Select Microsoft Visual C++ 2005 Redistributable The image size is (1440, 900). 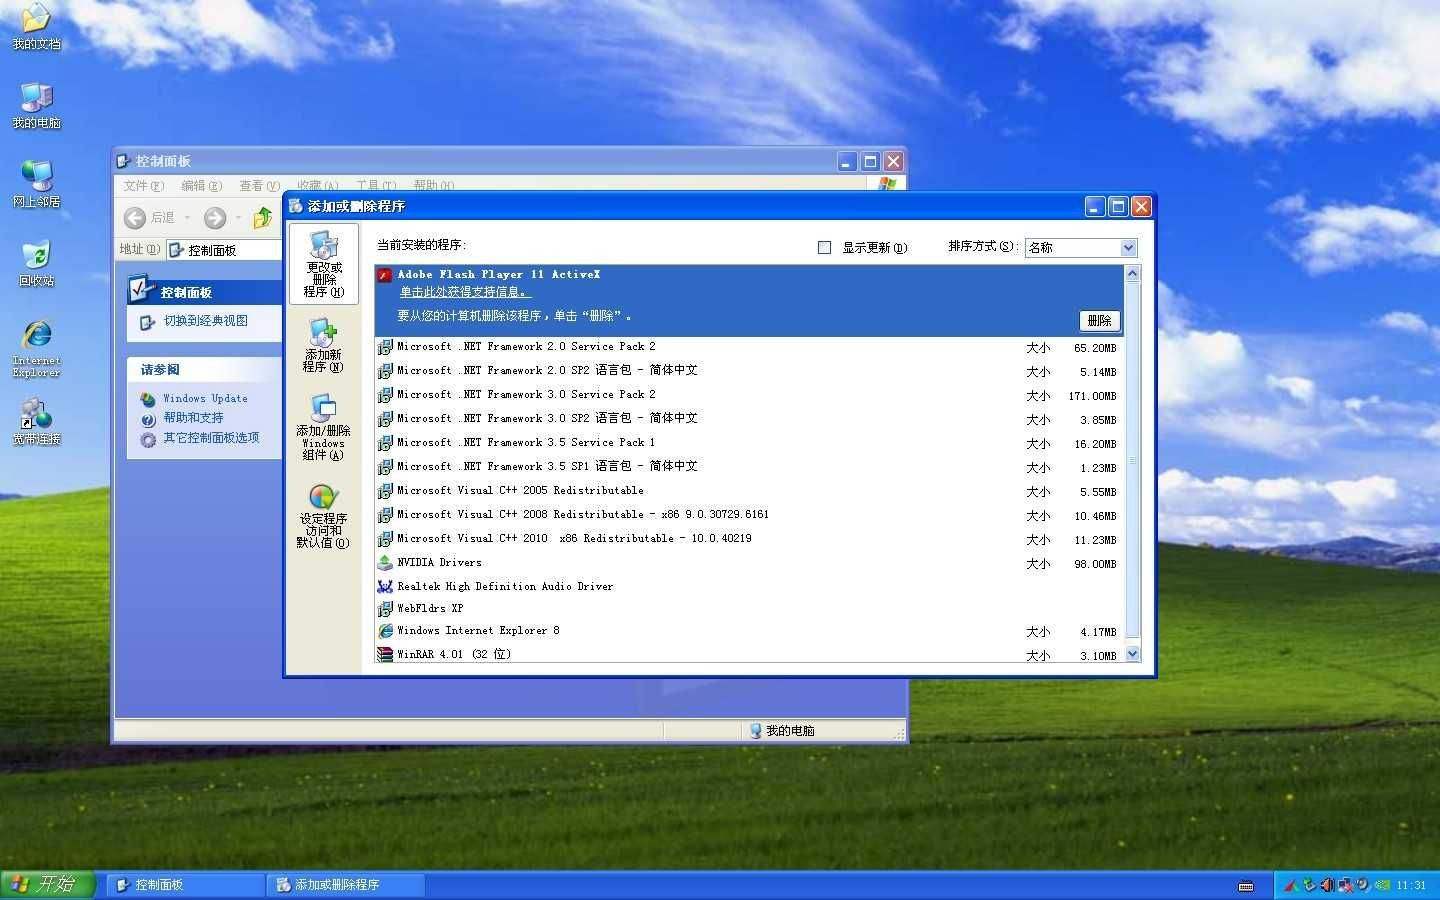[748, 491]
